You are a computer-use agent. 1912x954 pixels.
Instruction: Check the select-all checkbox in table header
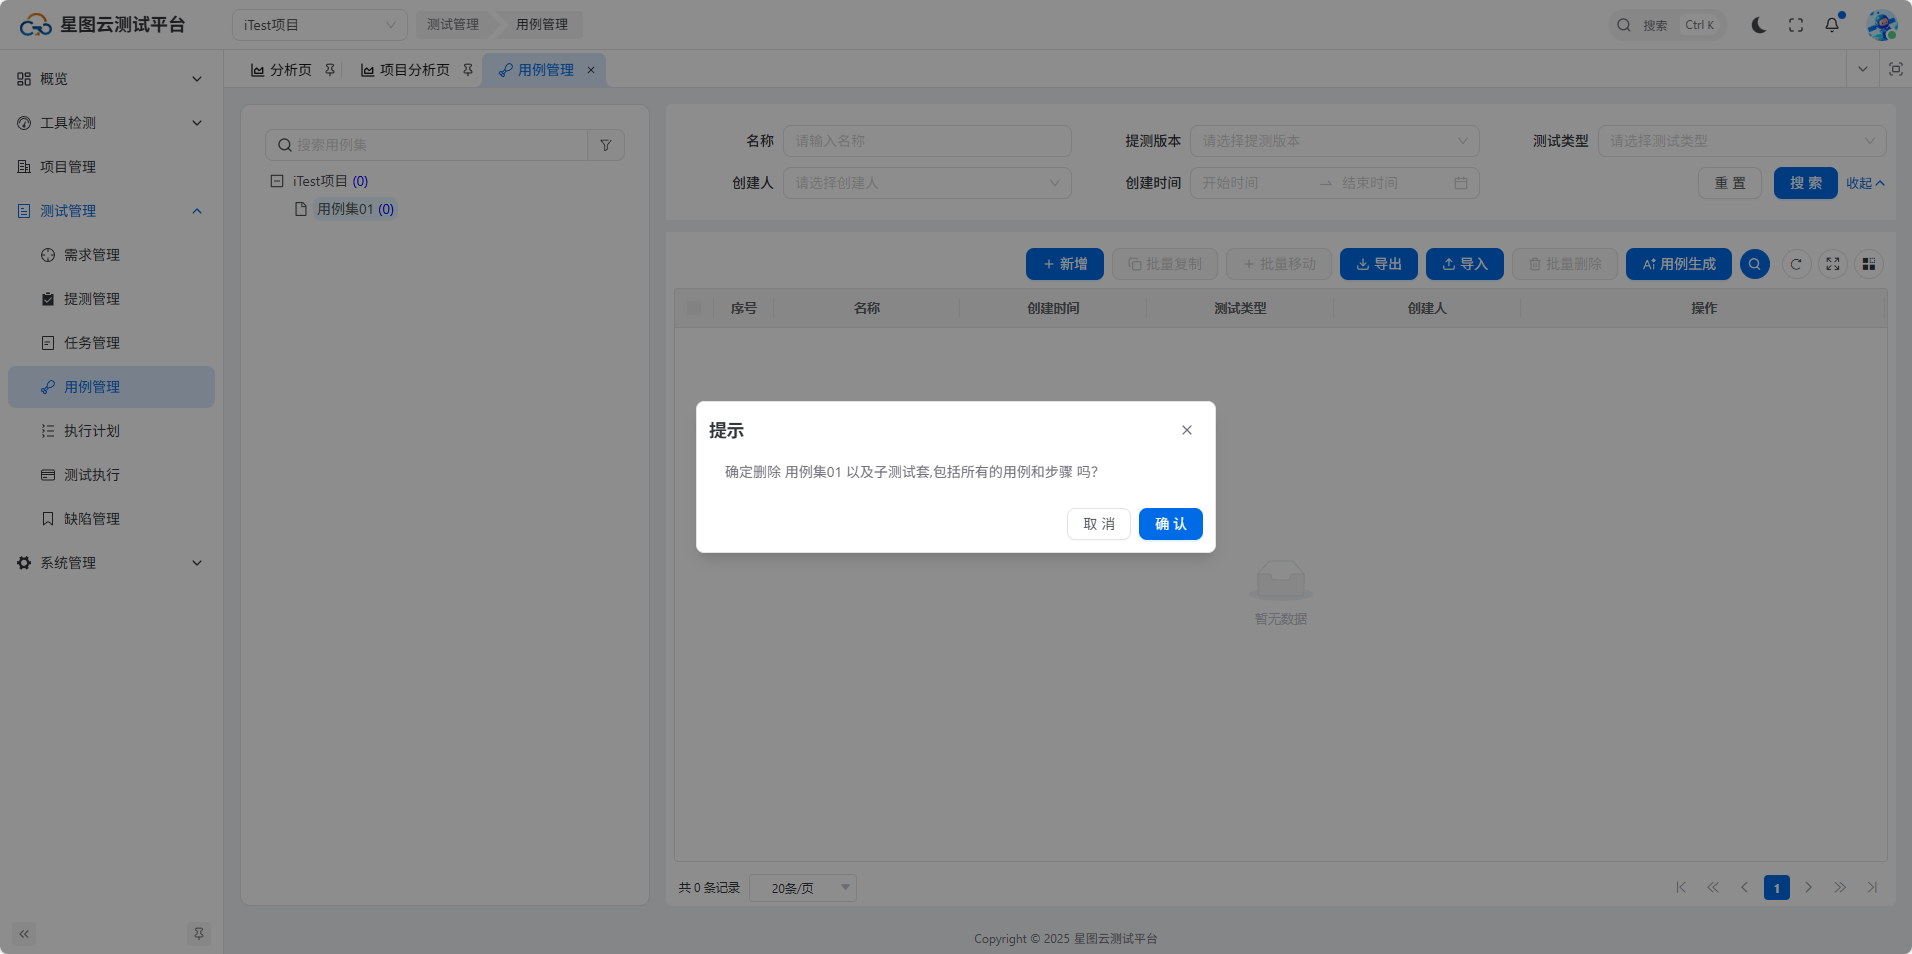click(694, 308)
